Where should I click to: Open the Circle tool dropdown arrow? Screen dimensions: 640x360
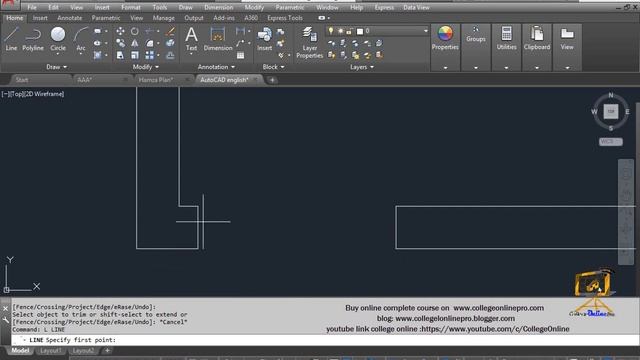[x=58, y=54]
